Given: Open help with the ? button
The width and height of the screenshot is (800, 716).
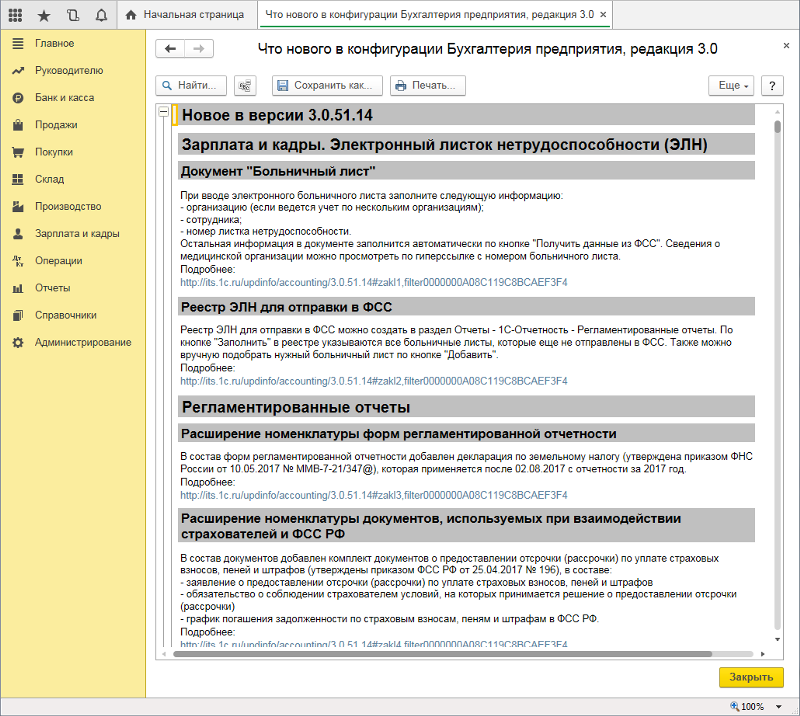Looking at the screenshot, I should pos(772,86).
